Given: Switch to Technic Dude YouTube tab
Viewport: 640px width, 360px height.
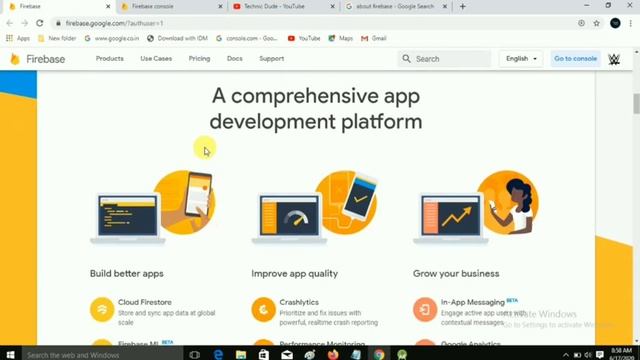Looking at the screenshot, I should pyautogui.click(x=284, y=7).
